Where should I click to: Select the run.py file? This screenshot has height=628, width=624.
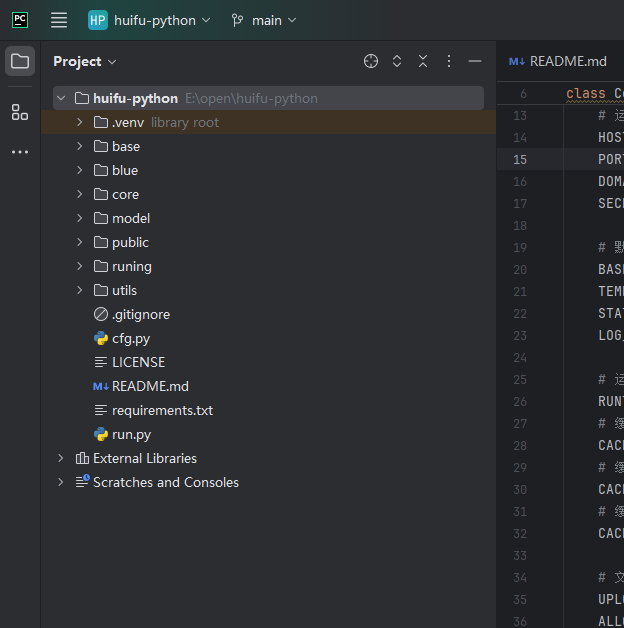point(131,435)
